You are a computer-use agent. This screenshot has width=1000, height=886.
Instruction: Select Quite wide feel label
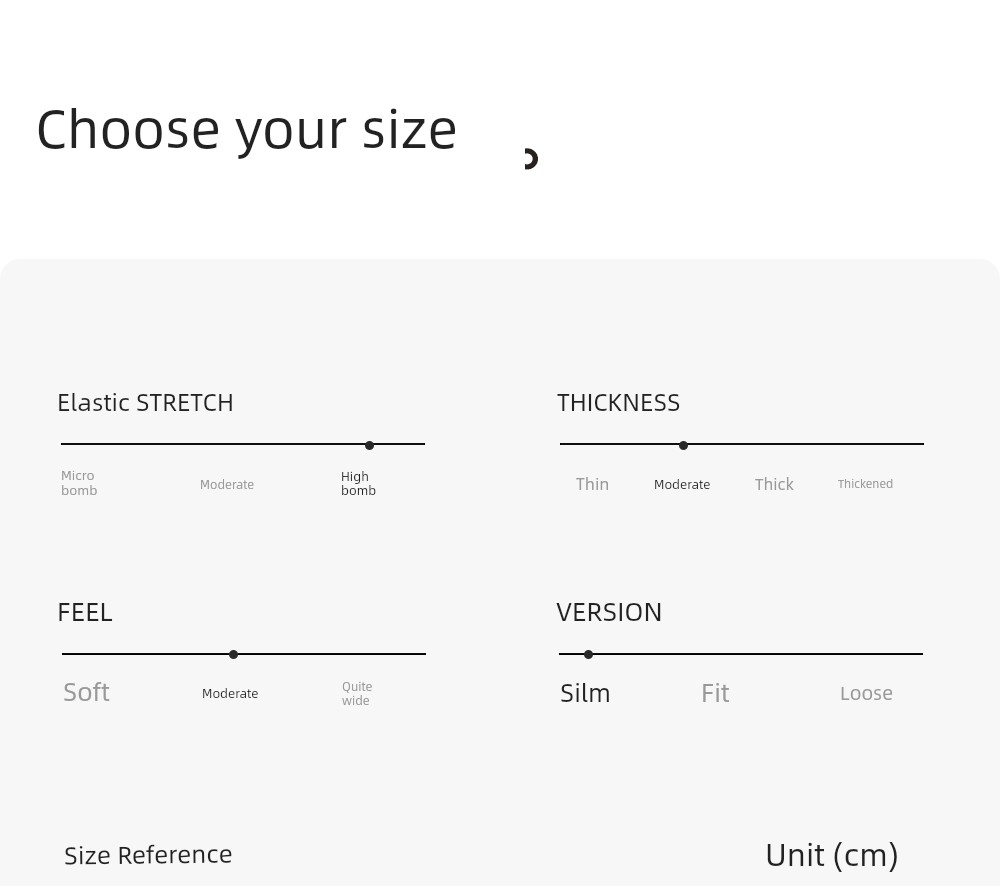pos(357,693)
